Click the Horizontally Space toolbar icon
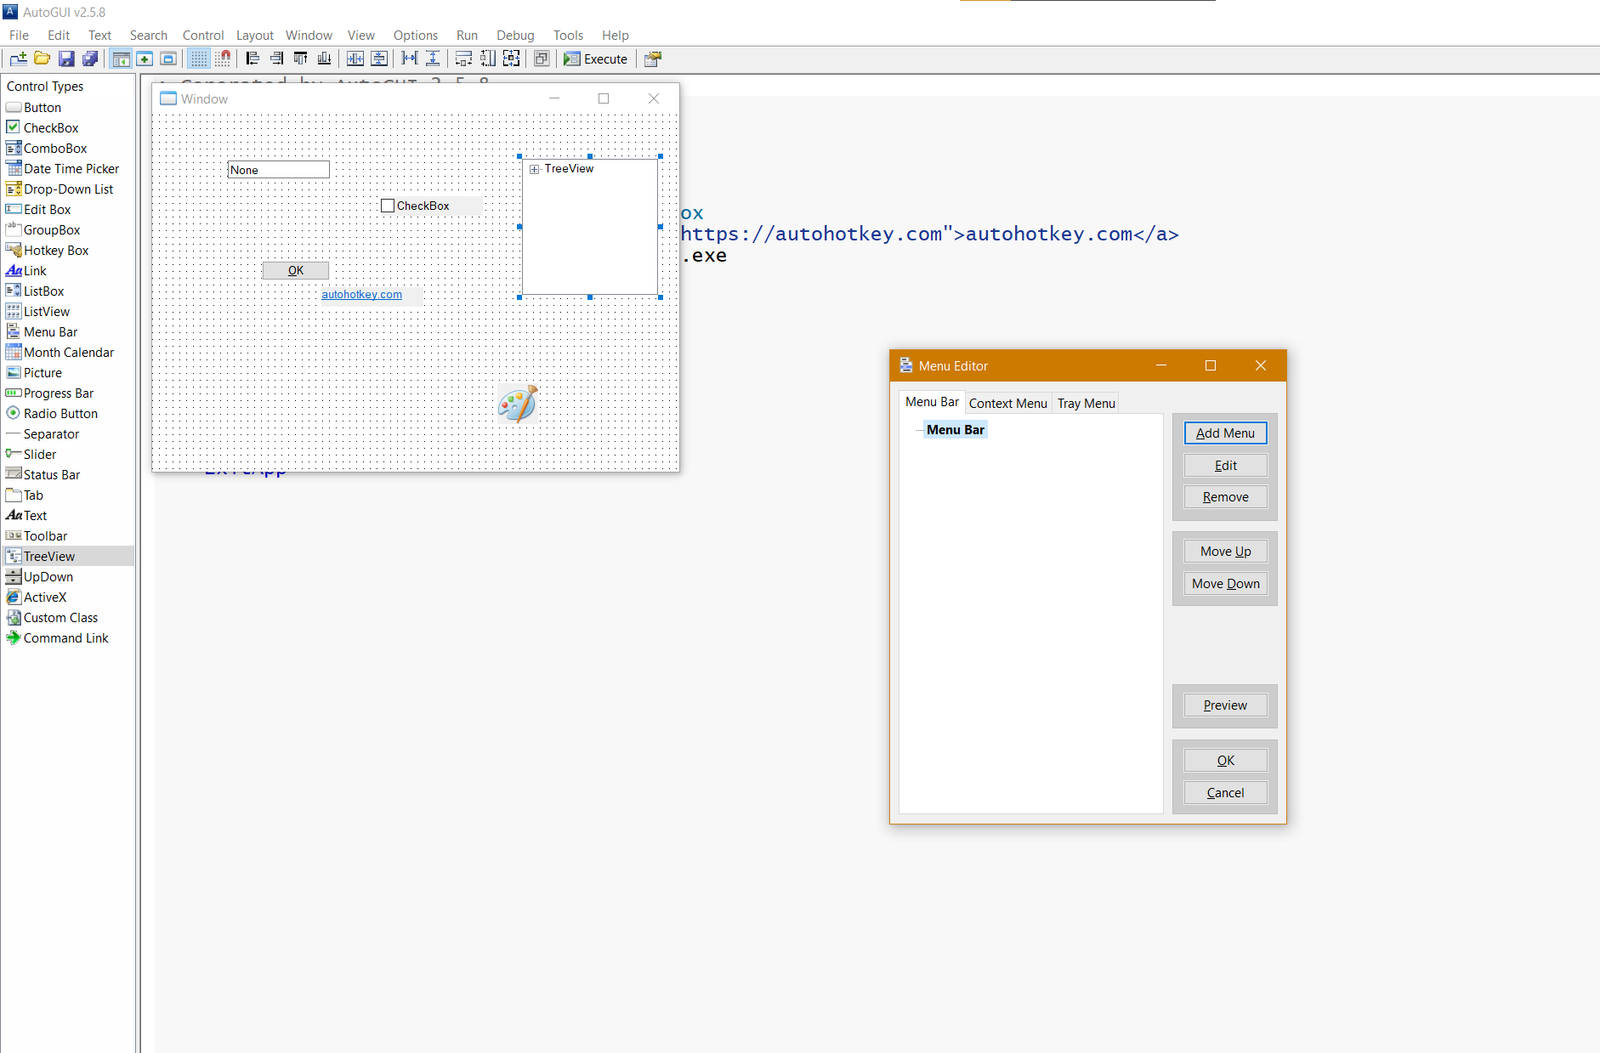This screenshot has width=1600, height=1053. (409, 59)
